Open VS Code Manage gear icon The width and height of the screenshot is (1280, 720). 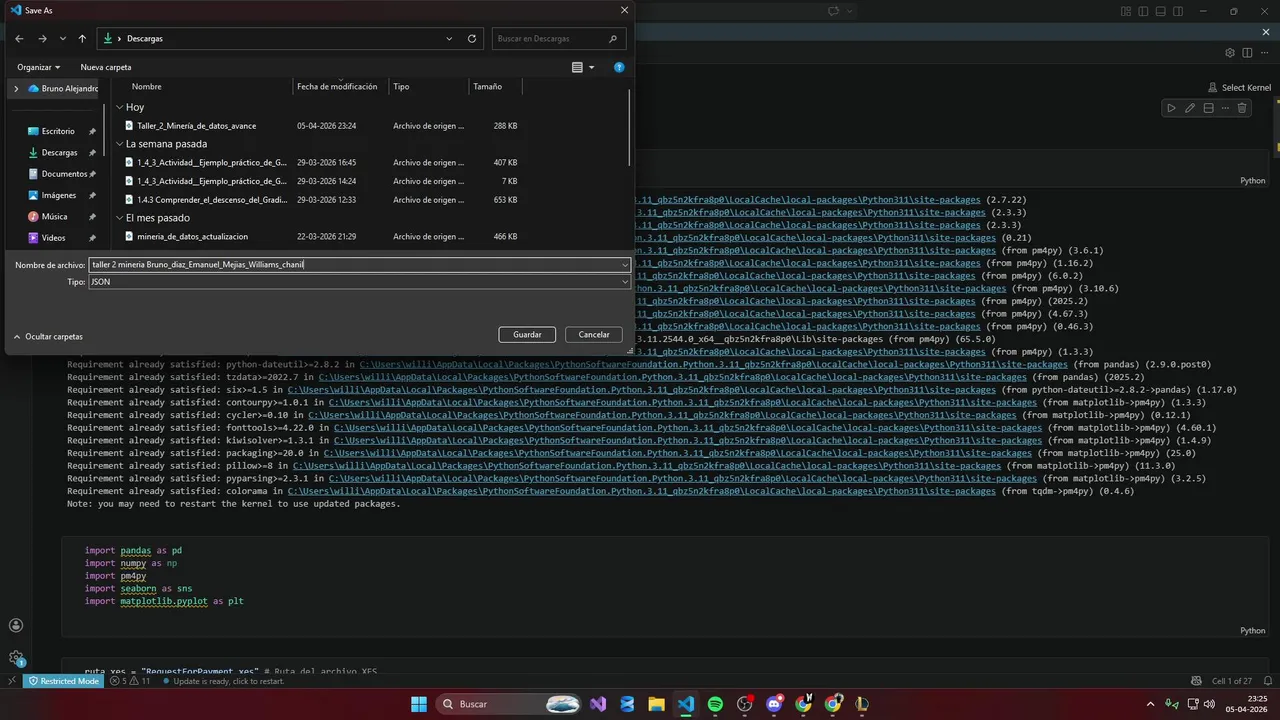(16, 657)
